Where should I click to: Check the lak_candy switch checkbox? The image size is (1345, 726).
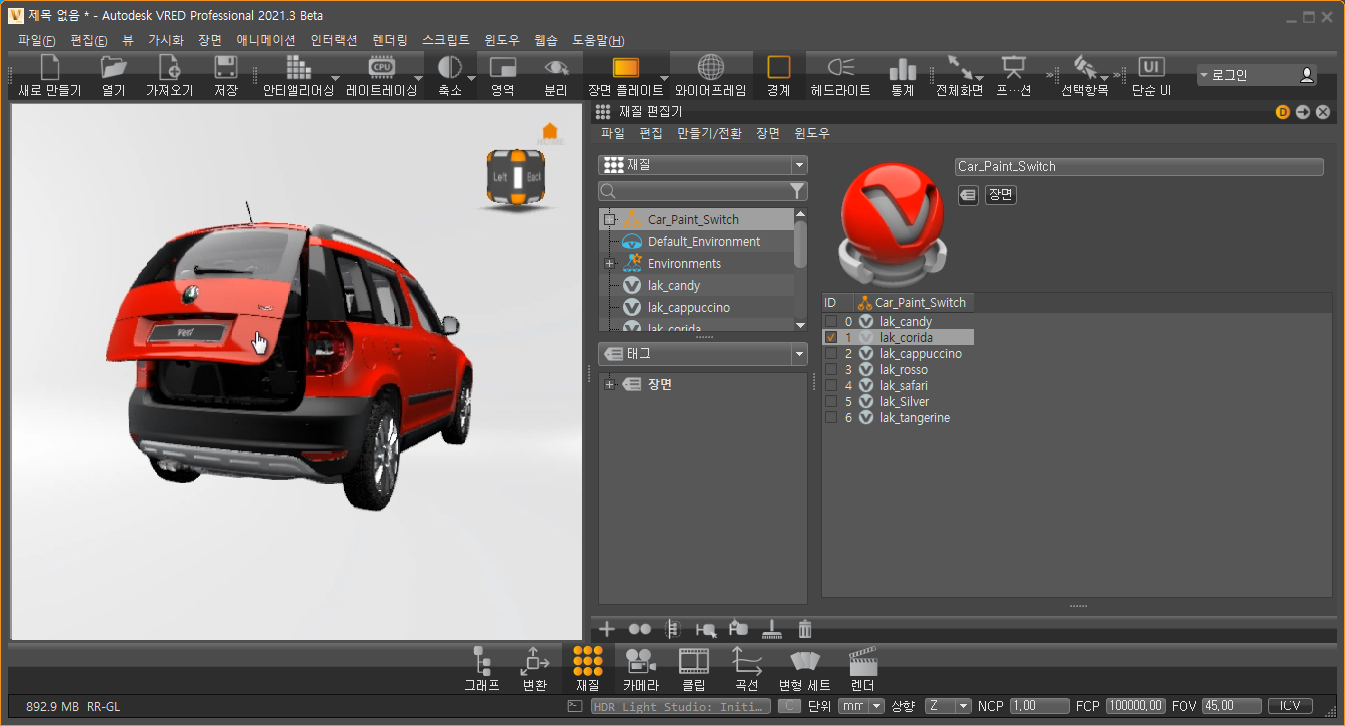coord(831,322)
